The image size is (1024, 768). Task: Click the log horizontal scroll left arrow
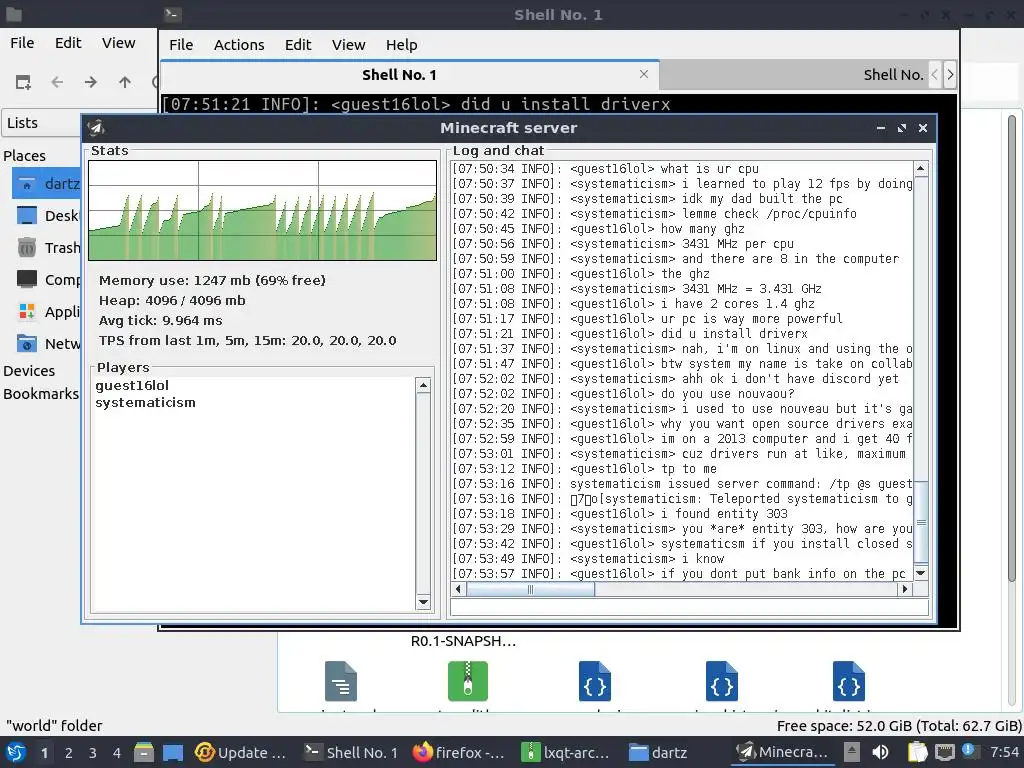458,589
